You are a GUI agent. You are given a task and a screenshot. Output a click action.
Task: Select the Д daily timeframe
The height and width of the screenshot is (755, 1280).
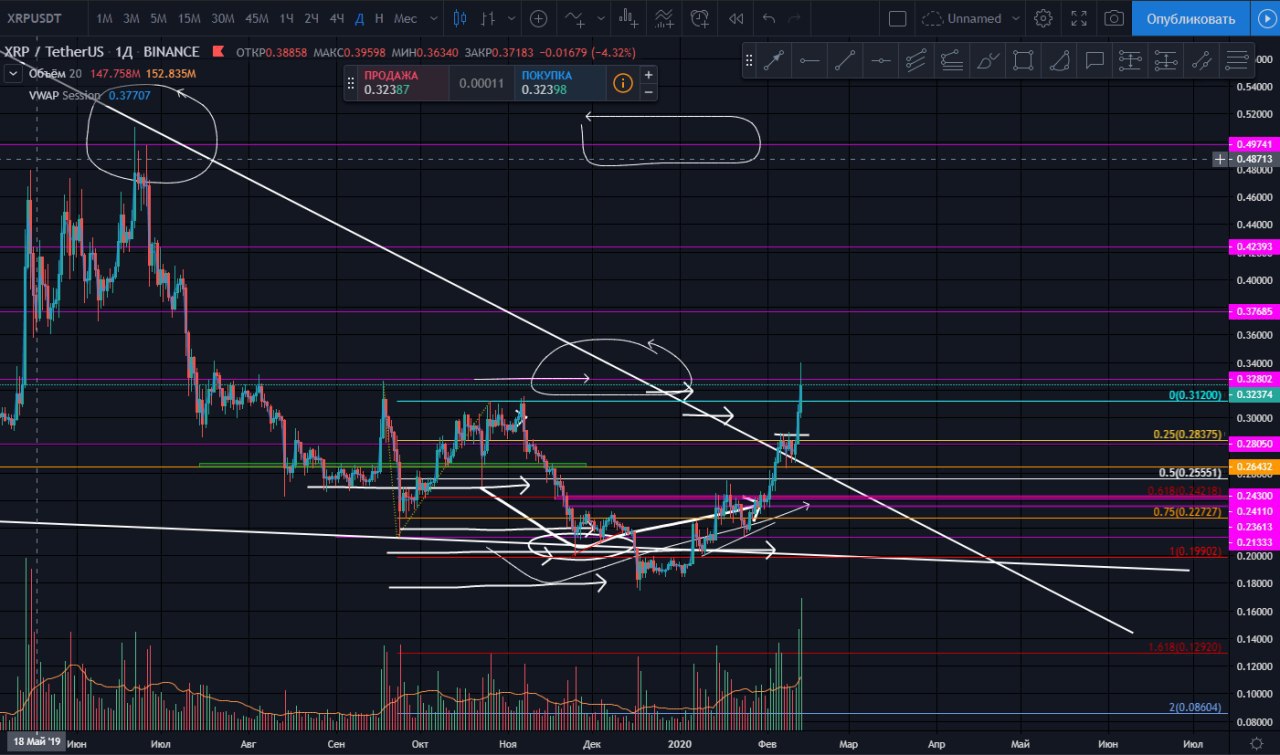(359, 18)
